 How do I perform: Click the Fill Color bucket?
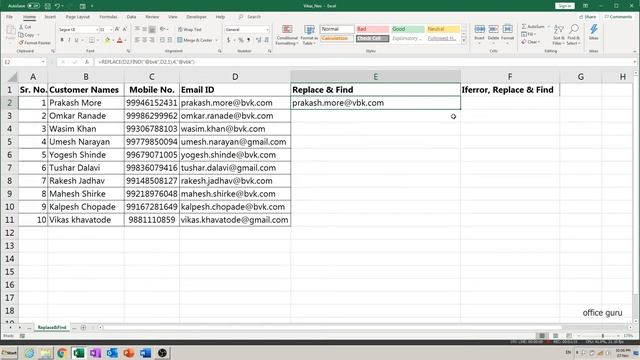coord(107,40)
